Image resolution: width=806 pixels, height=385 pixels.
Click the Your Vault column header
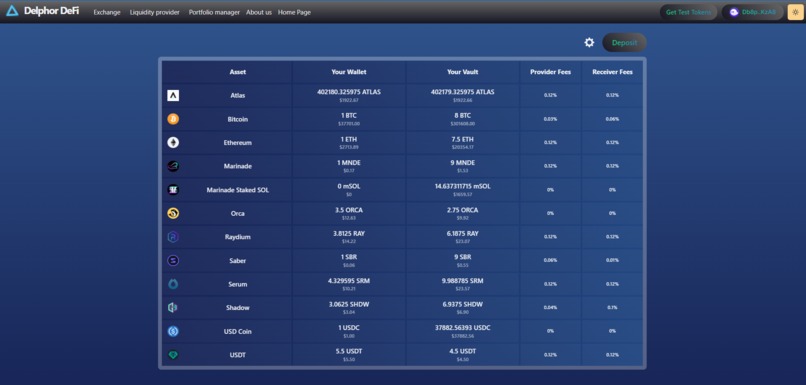(x=463, y=72)
